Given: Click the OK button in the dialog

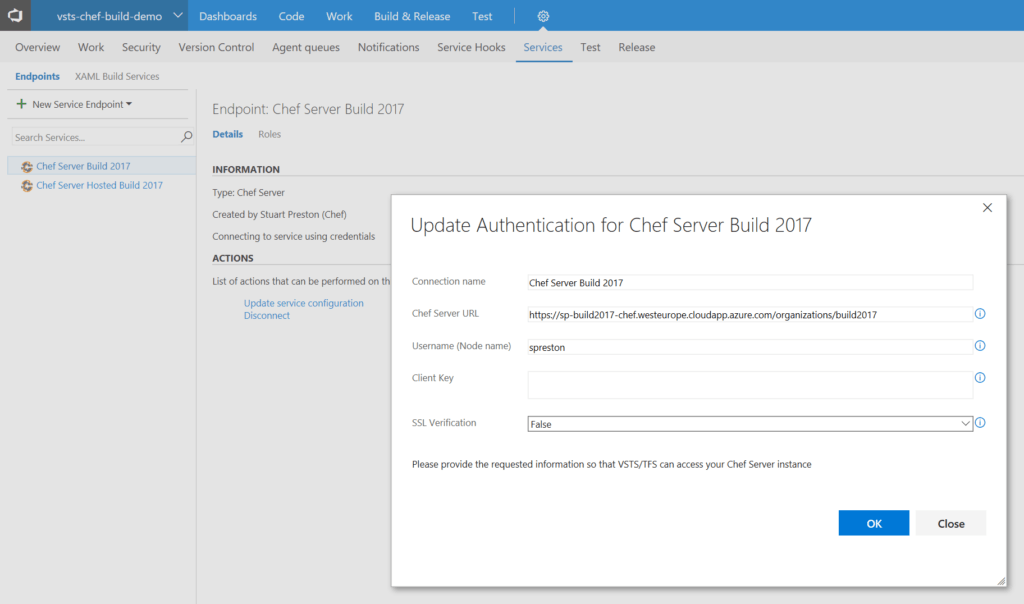Looking at the screenshot, I should [873, 522].
